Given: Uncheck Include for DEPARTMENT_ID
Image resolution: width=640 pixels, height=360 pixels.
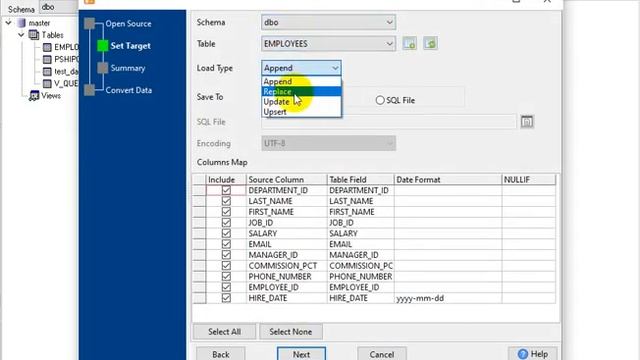Looking at the screenshot, I should click(226, 190).
